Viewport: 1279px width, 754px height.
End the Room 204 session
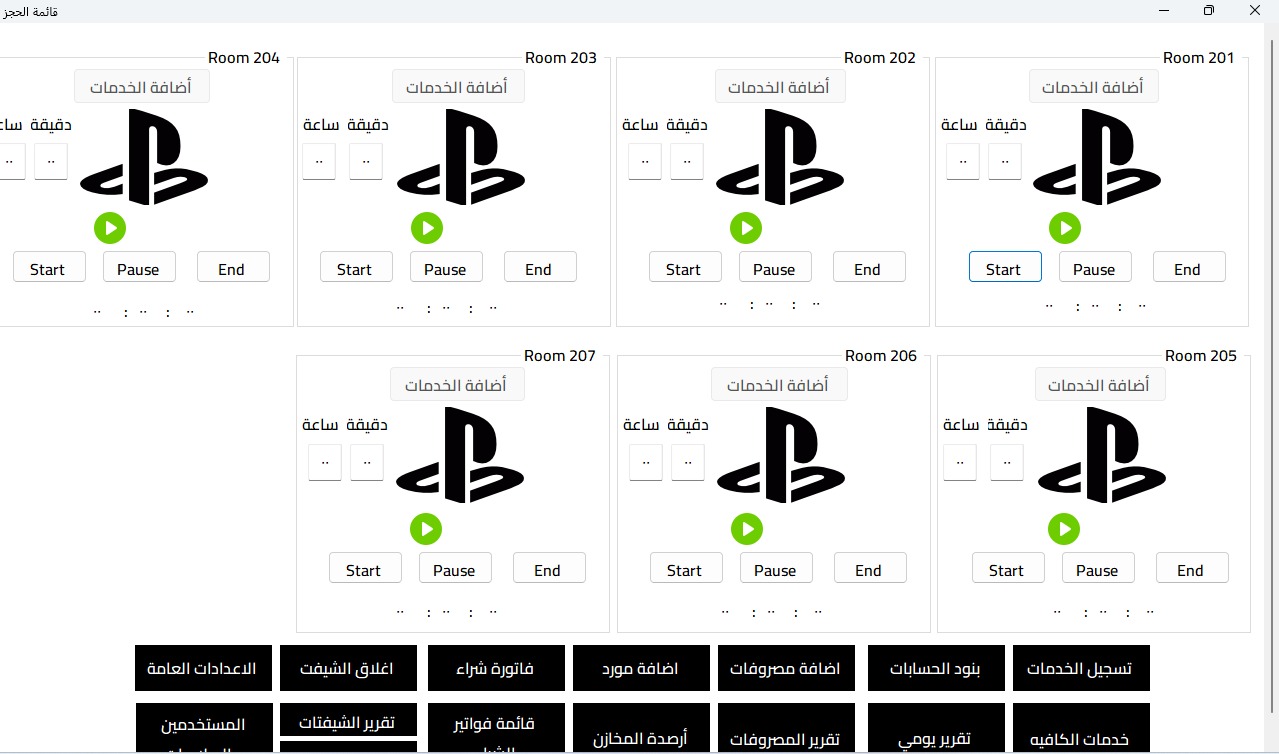click(233, 268)
